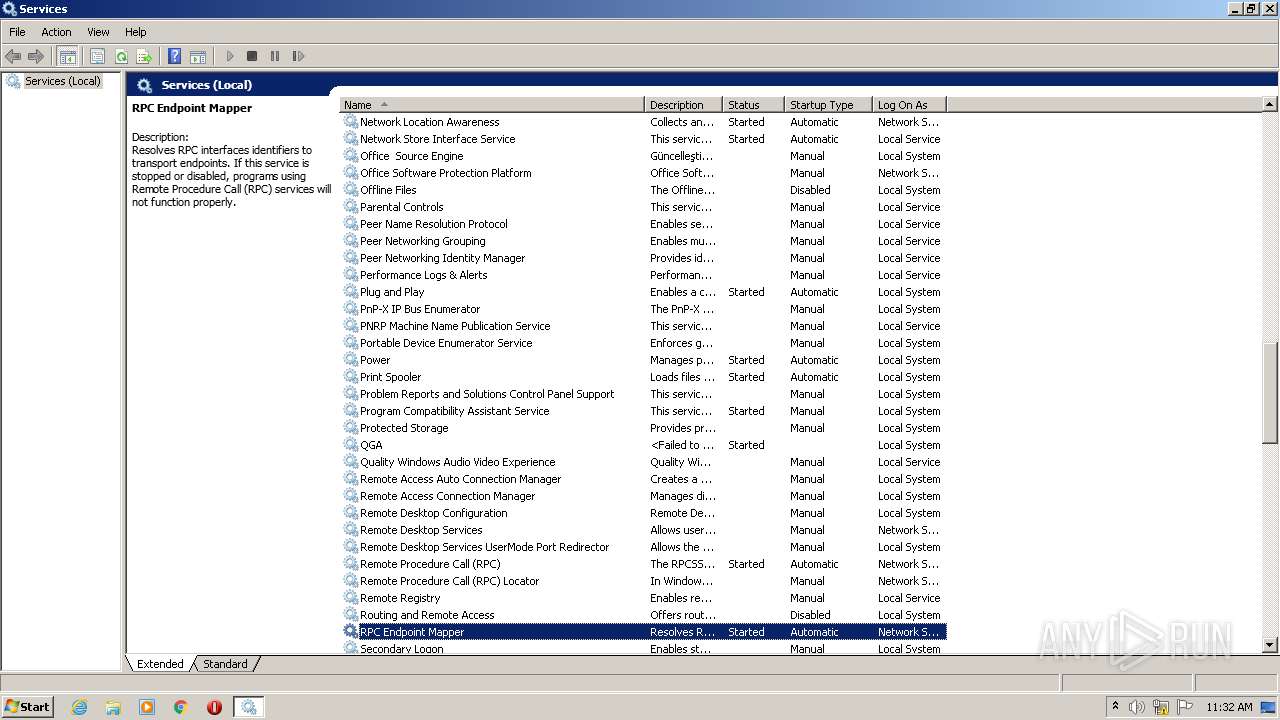1280x720 pixels.
Task: Open the Action menu
Action: (x=56, y=32)
